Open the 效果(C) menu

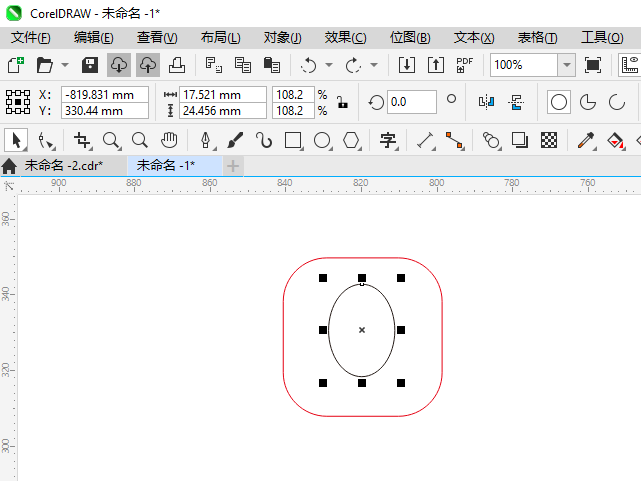tap(345, 37)
